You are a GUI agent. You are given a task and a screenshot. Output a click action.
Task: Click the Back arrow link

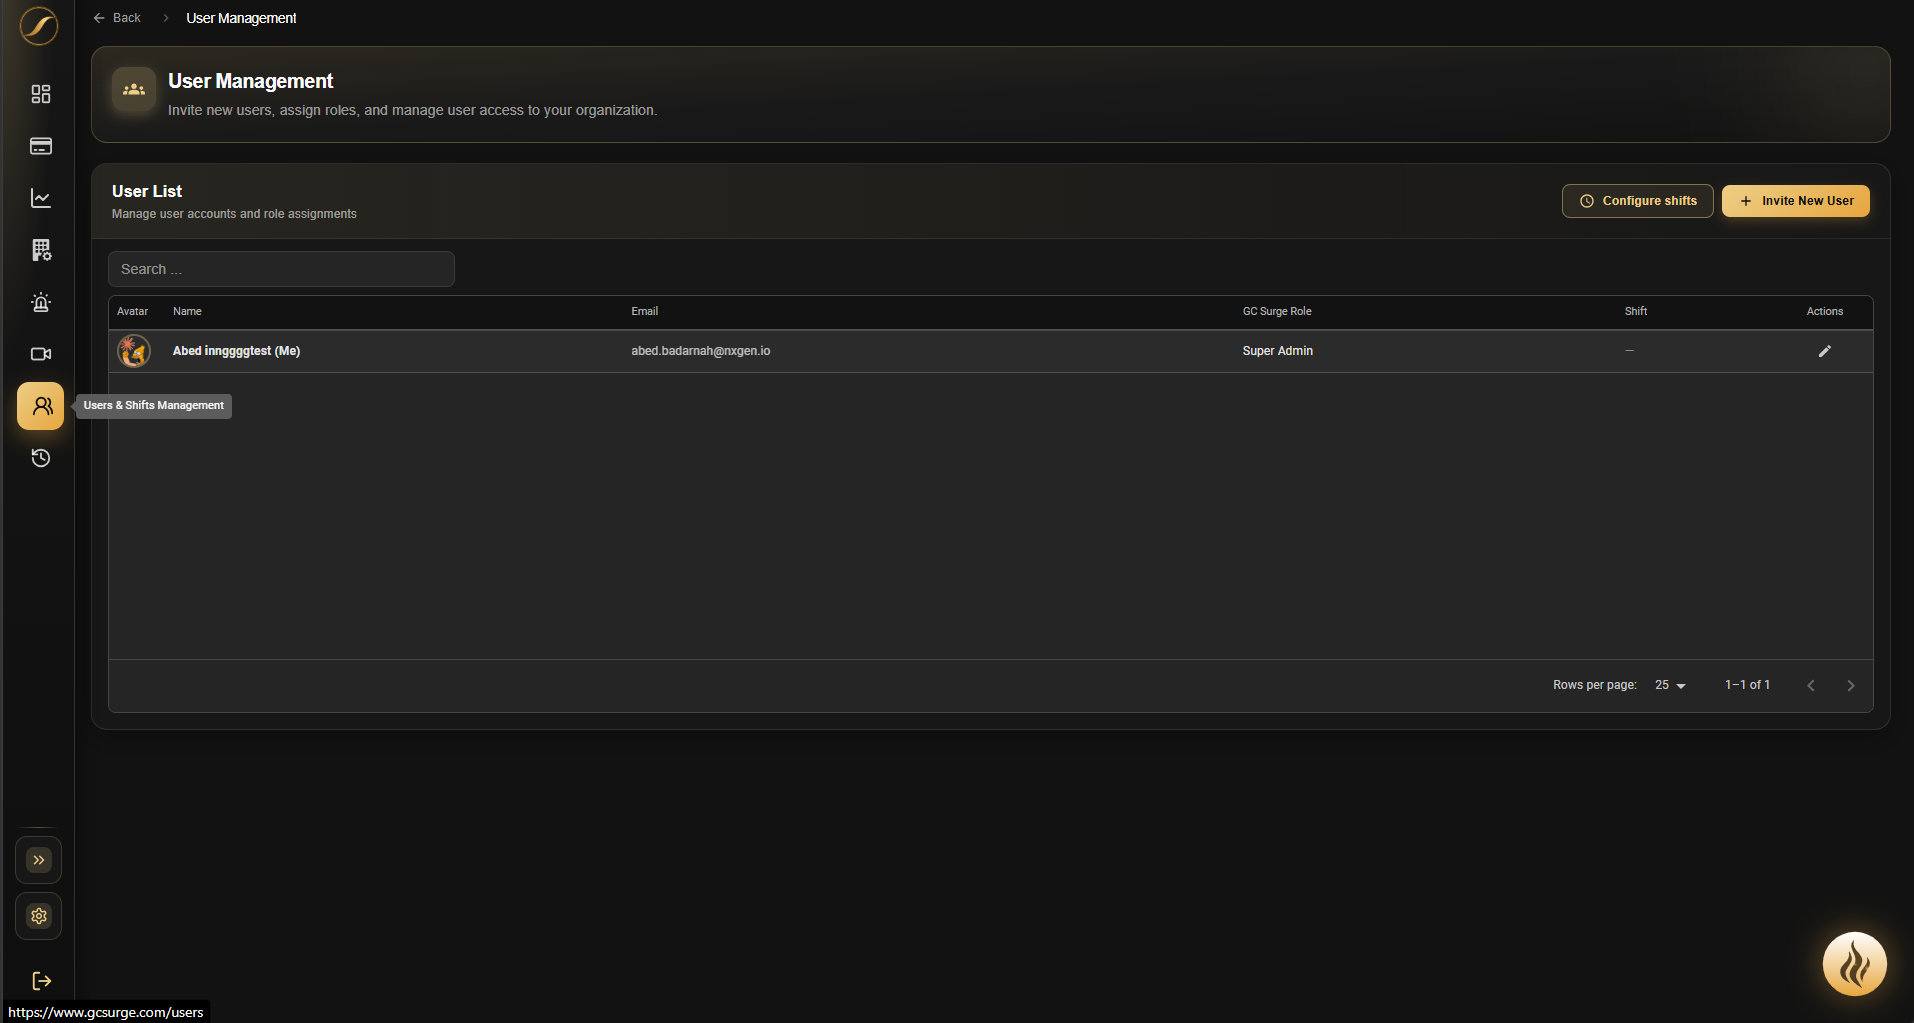click(x=117, y=18)
